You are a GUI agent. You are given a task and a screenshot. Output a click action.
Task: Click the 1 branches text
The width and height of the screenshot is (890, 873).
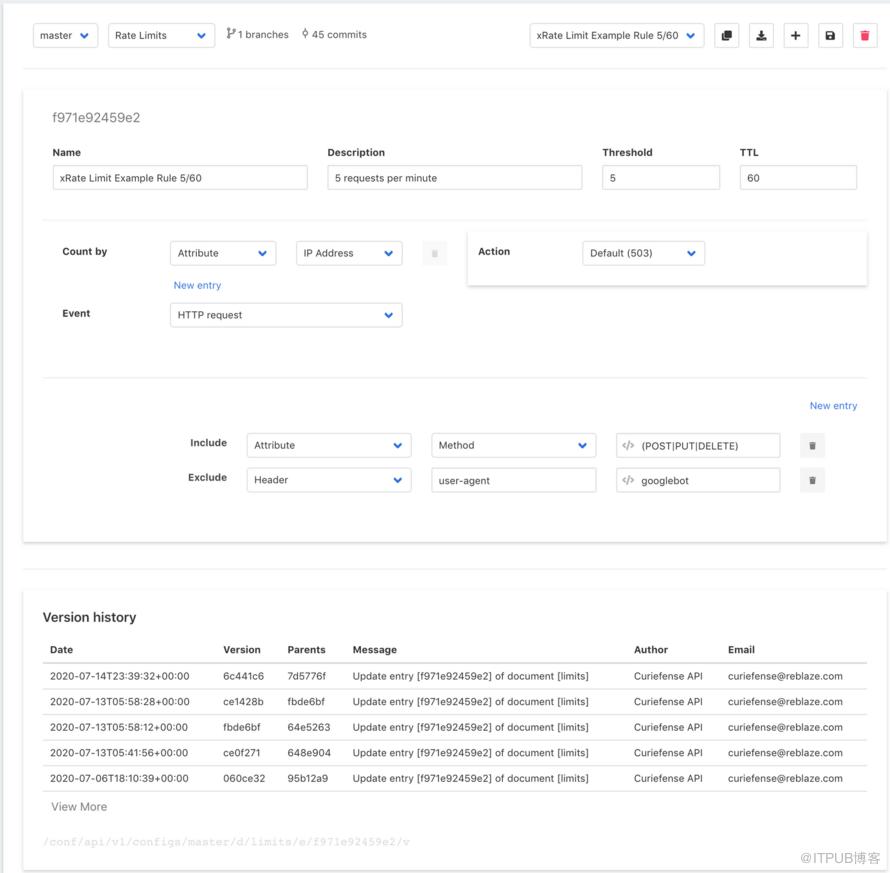[x=263, y=35]
